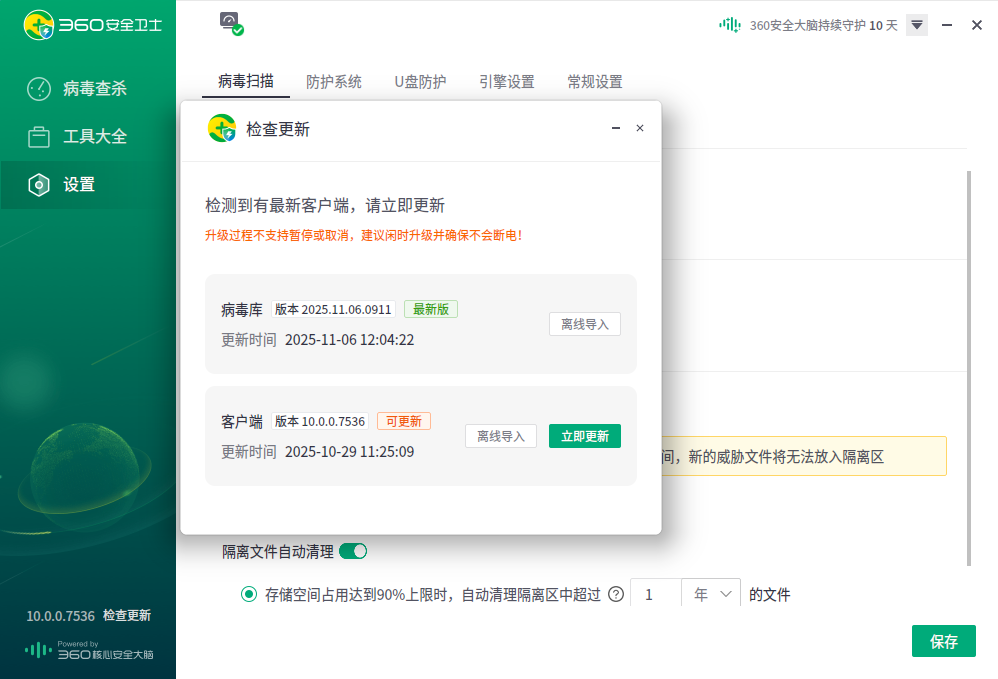Click the settings page vertical scrollbar
This screenshot has width=998, height=679.
(969, 368)
